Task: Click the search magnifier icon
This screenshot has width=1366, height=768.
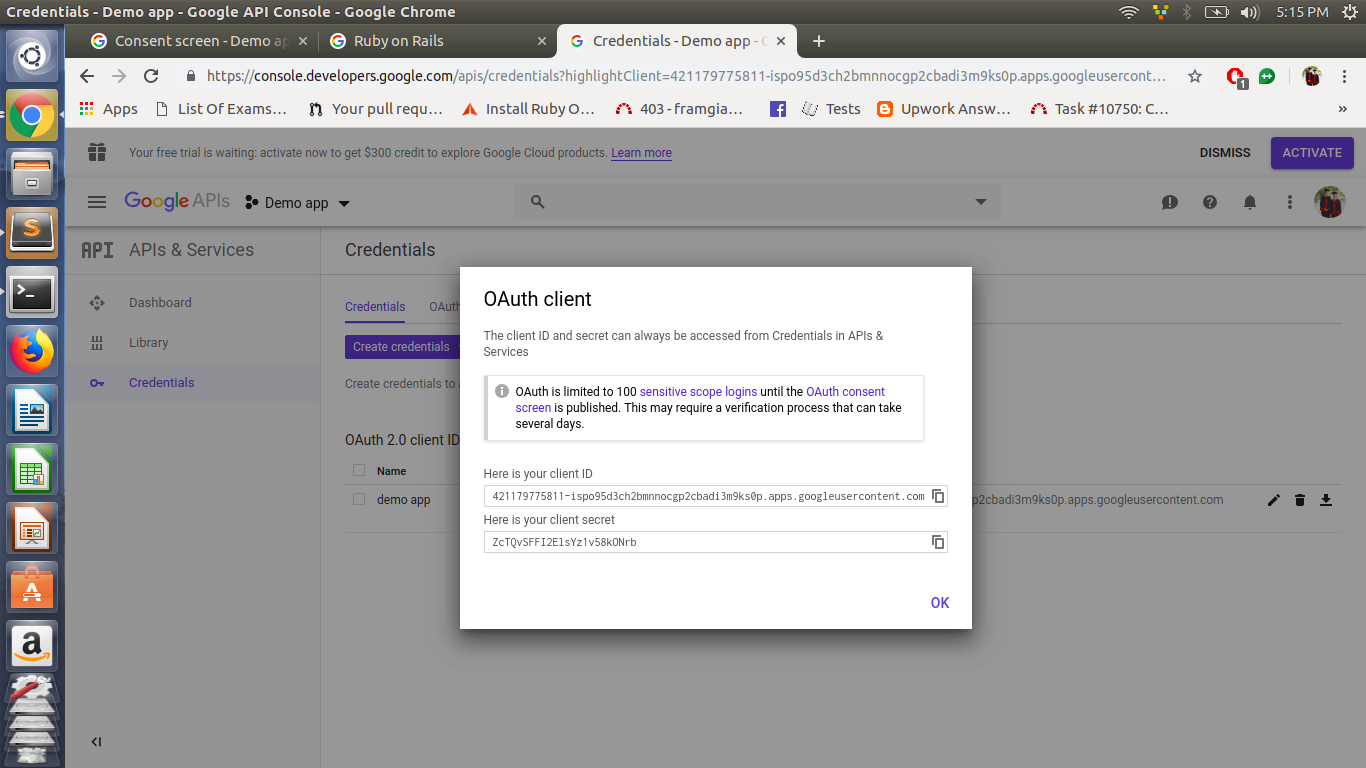Action: click(537, 202)
